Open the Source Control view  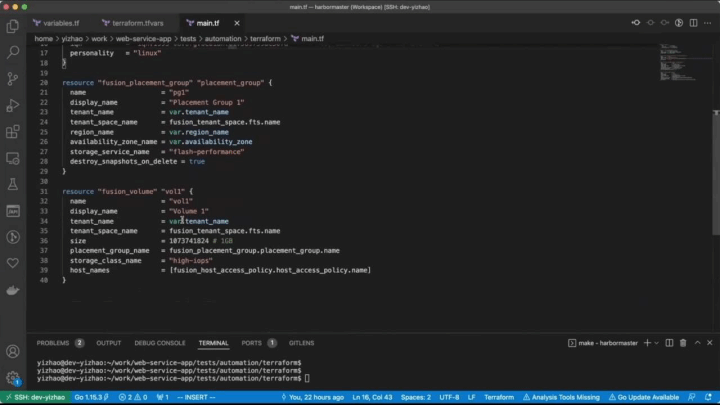[13, 79]
